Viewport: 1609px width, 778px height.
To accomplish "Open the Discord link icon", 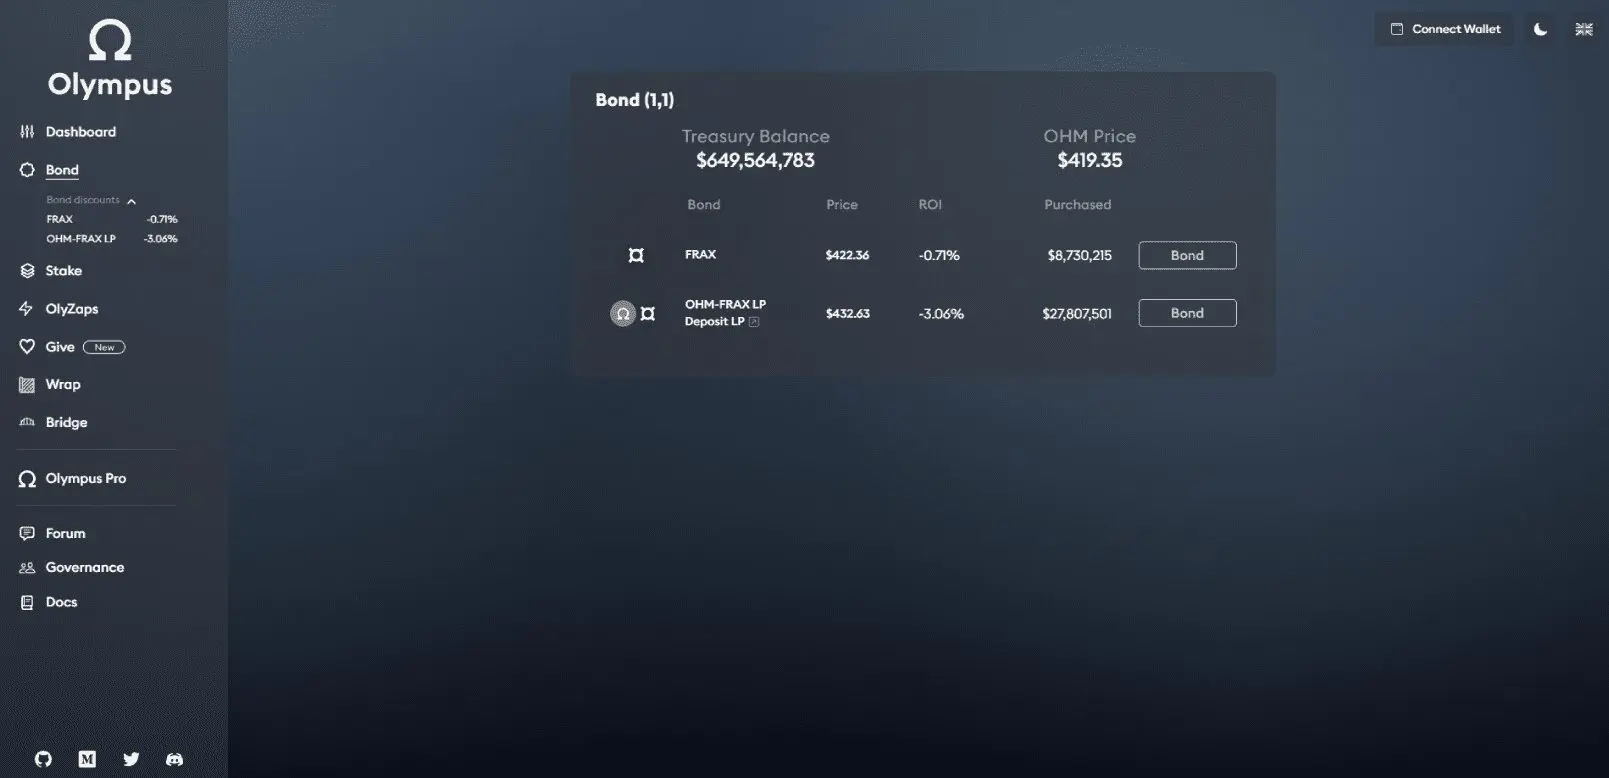I will pyautogui.click(x=174, y=759).
